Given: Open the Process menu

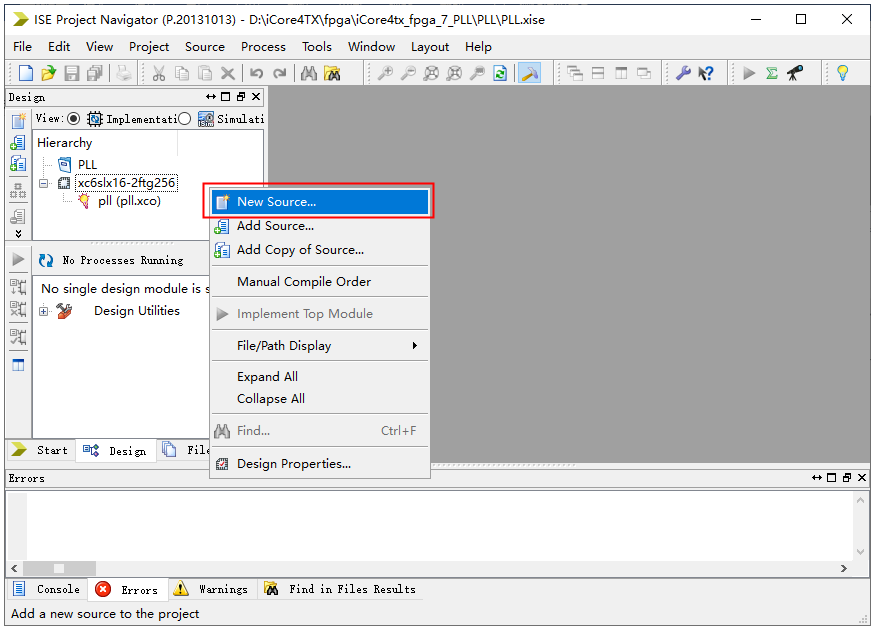Looking at the screenshot, I should (x=263, y=46).
